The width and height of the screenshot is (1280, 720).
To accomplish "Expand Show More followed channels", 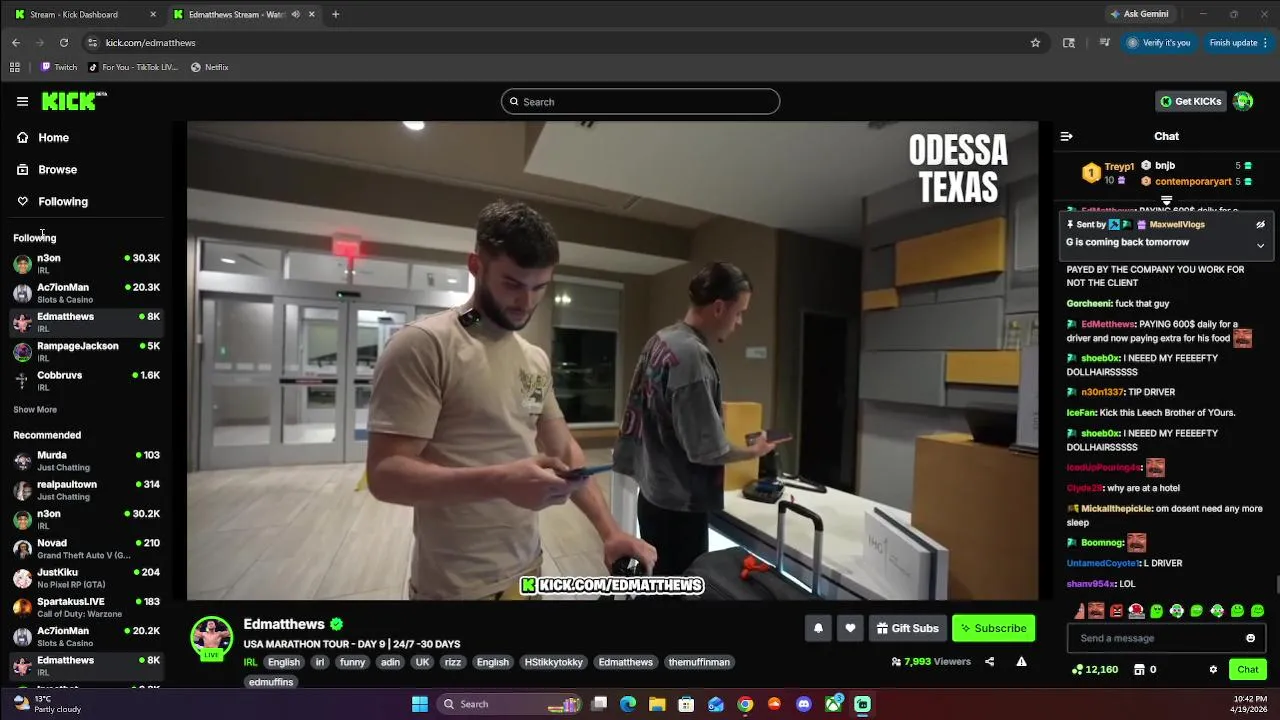I will point(35,410).
